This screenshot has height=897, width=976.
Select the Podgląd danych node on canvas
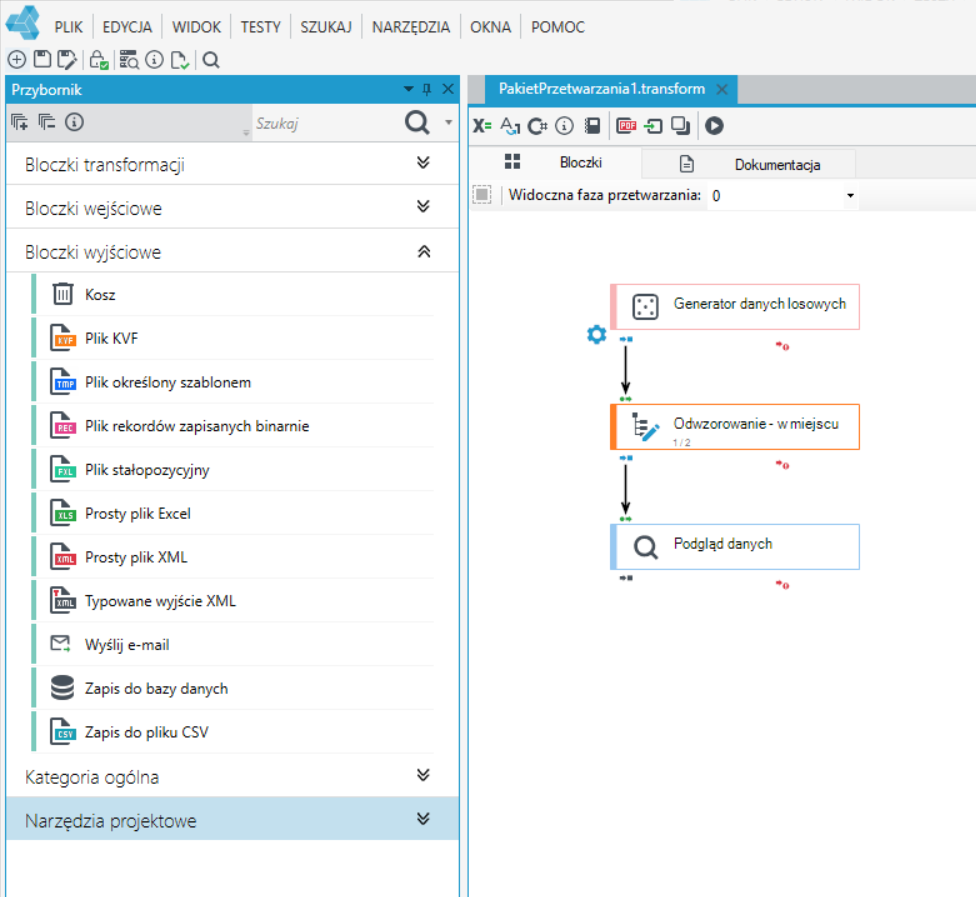tap(735, 547)
